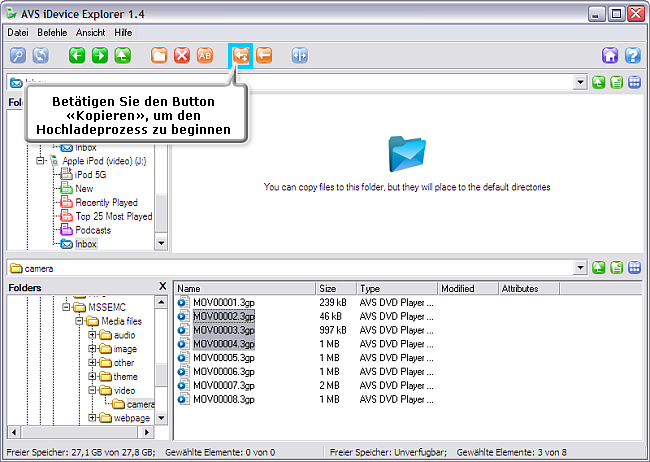Go back with the green left arrow
This screenshot has width=650, height=462.
tap(77, 55)
